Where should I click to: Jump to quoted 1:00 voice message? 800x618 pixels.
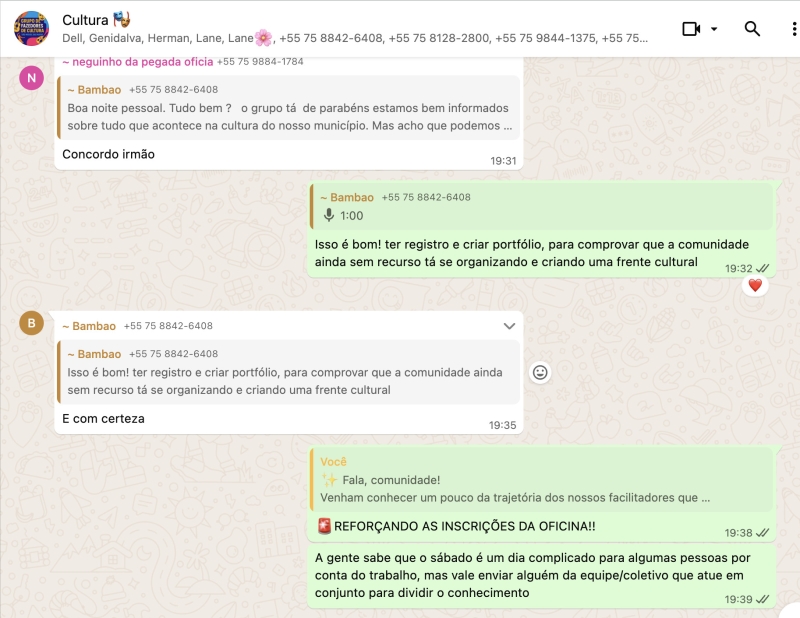540,206
